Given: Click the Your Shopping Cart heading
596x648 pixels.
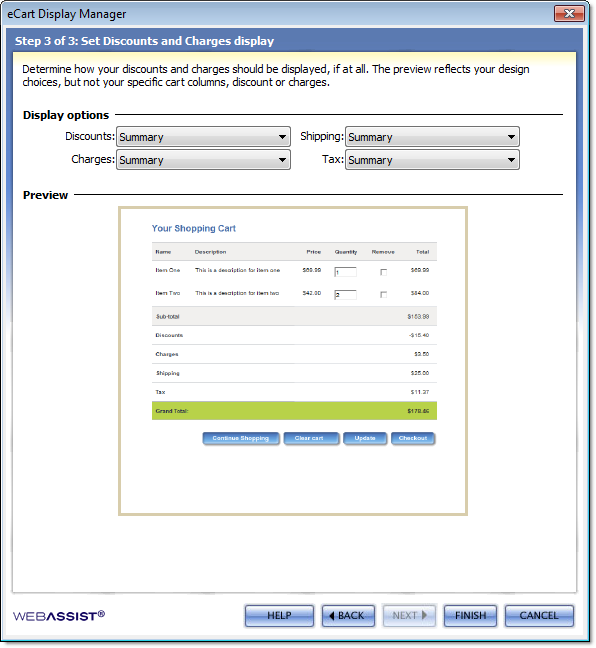Looking at the screenshot, I should [x=193, y=228].
